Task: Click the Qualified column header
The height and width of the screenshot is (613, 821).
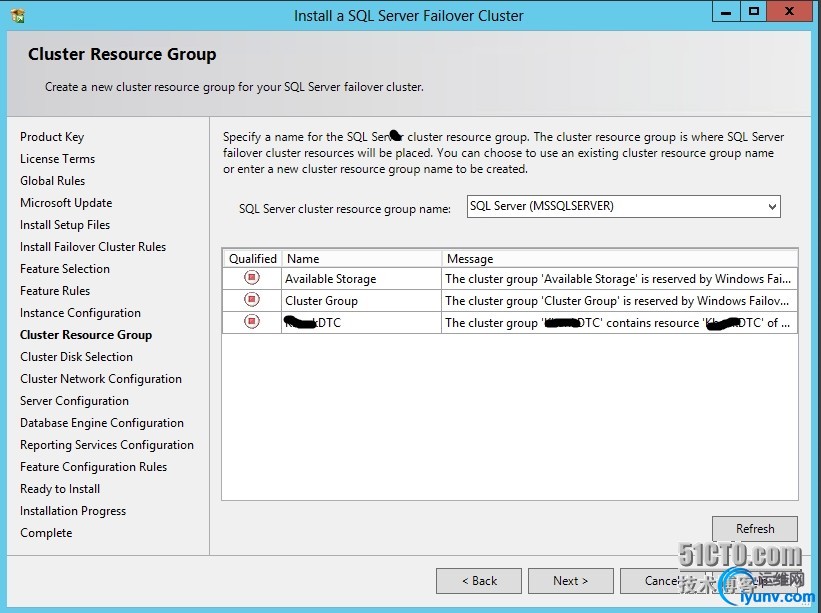Action: click(253, 259)
